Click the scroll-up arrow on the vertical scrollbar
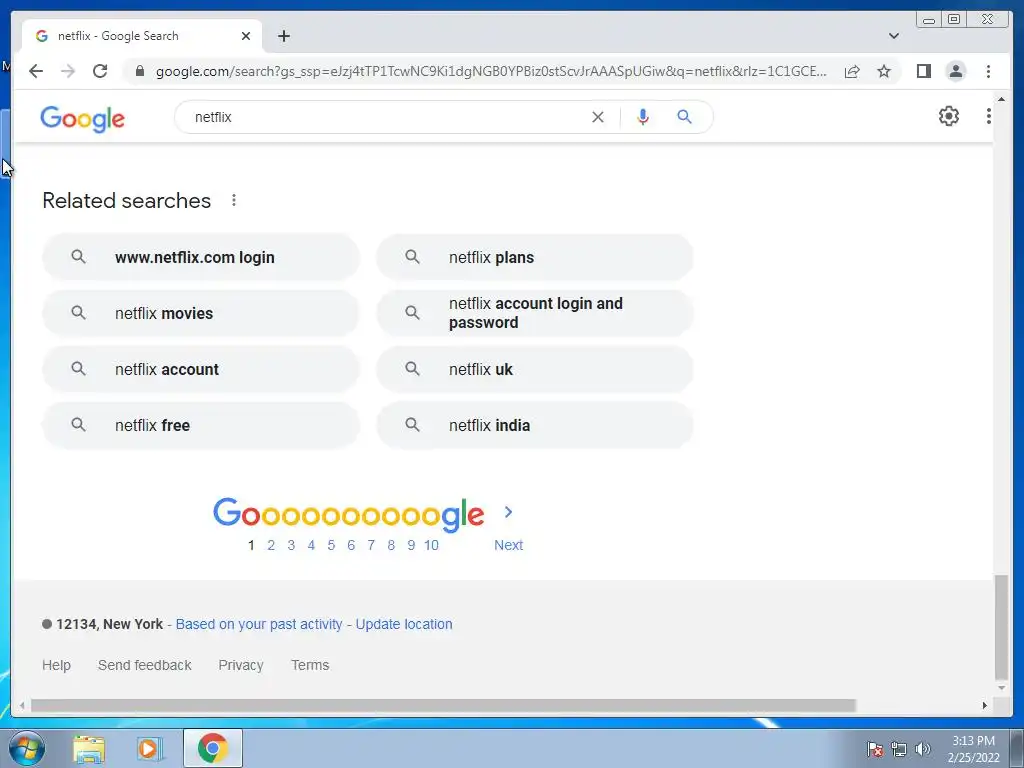This screenshot has width=1024, height=768. 1001,99
